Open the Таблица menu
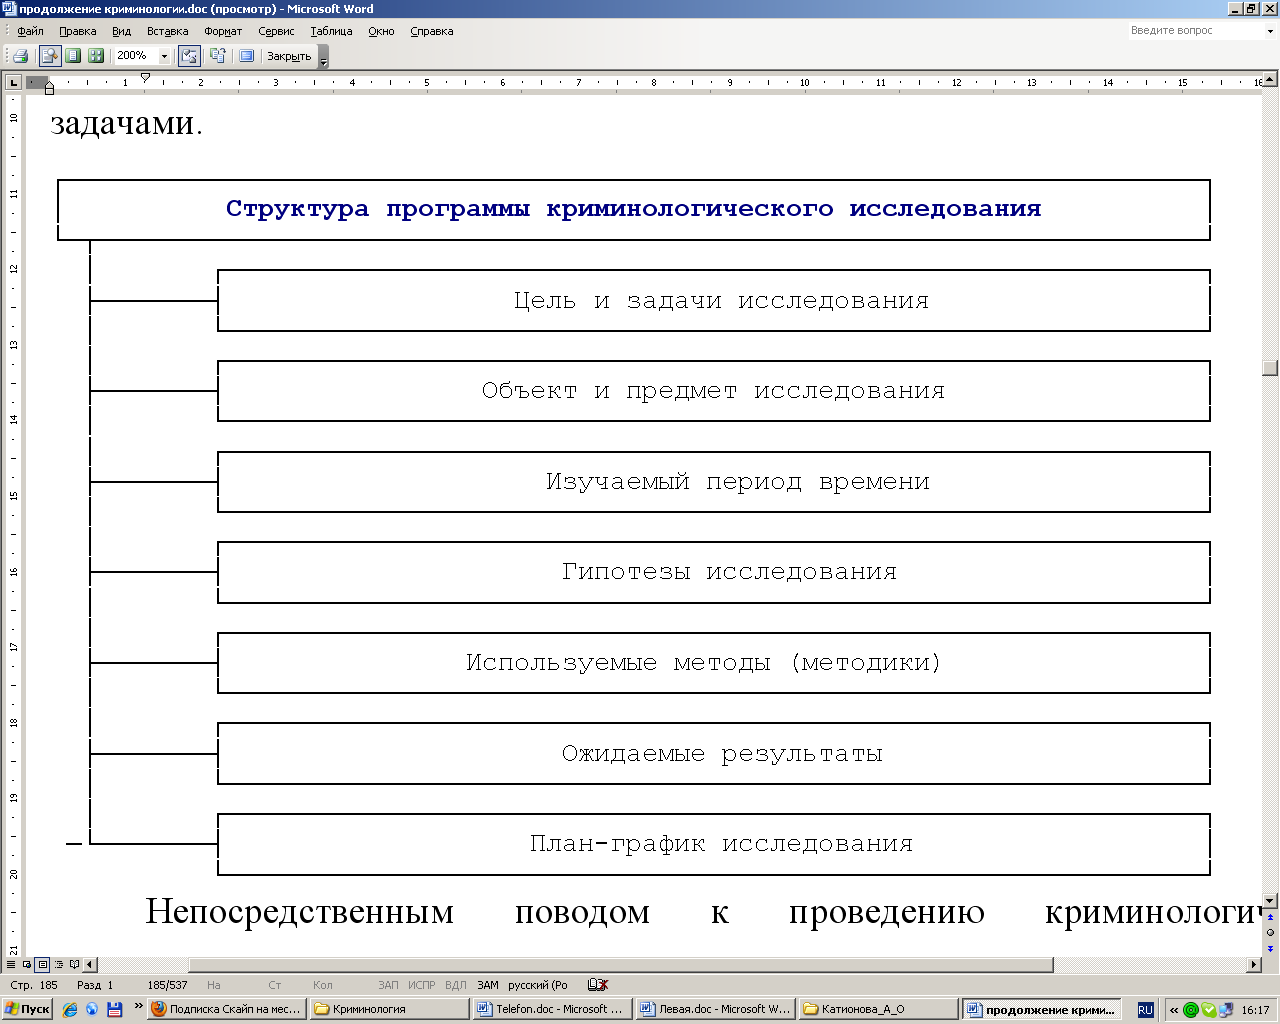The height and width of the screenshot is (1024, 1280). pos(331,31)
